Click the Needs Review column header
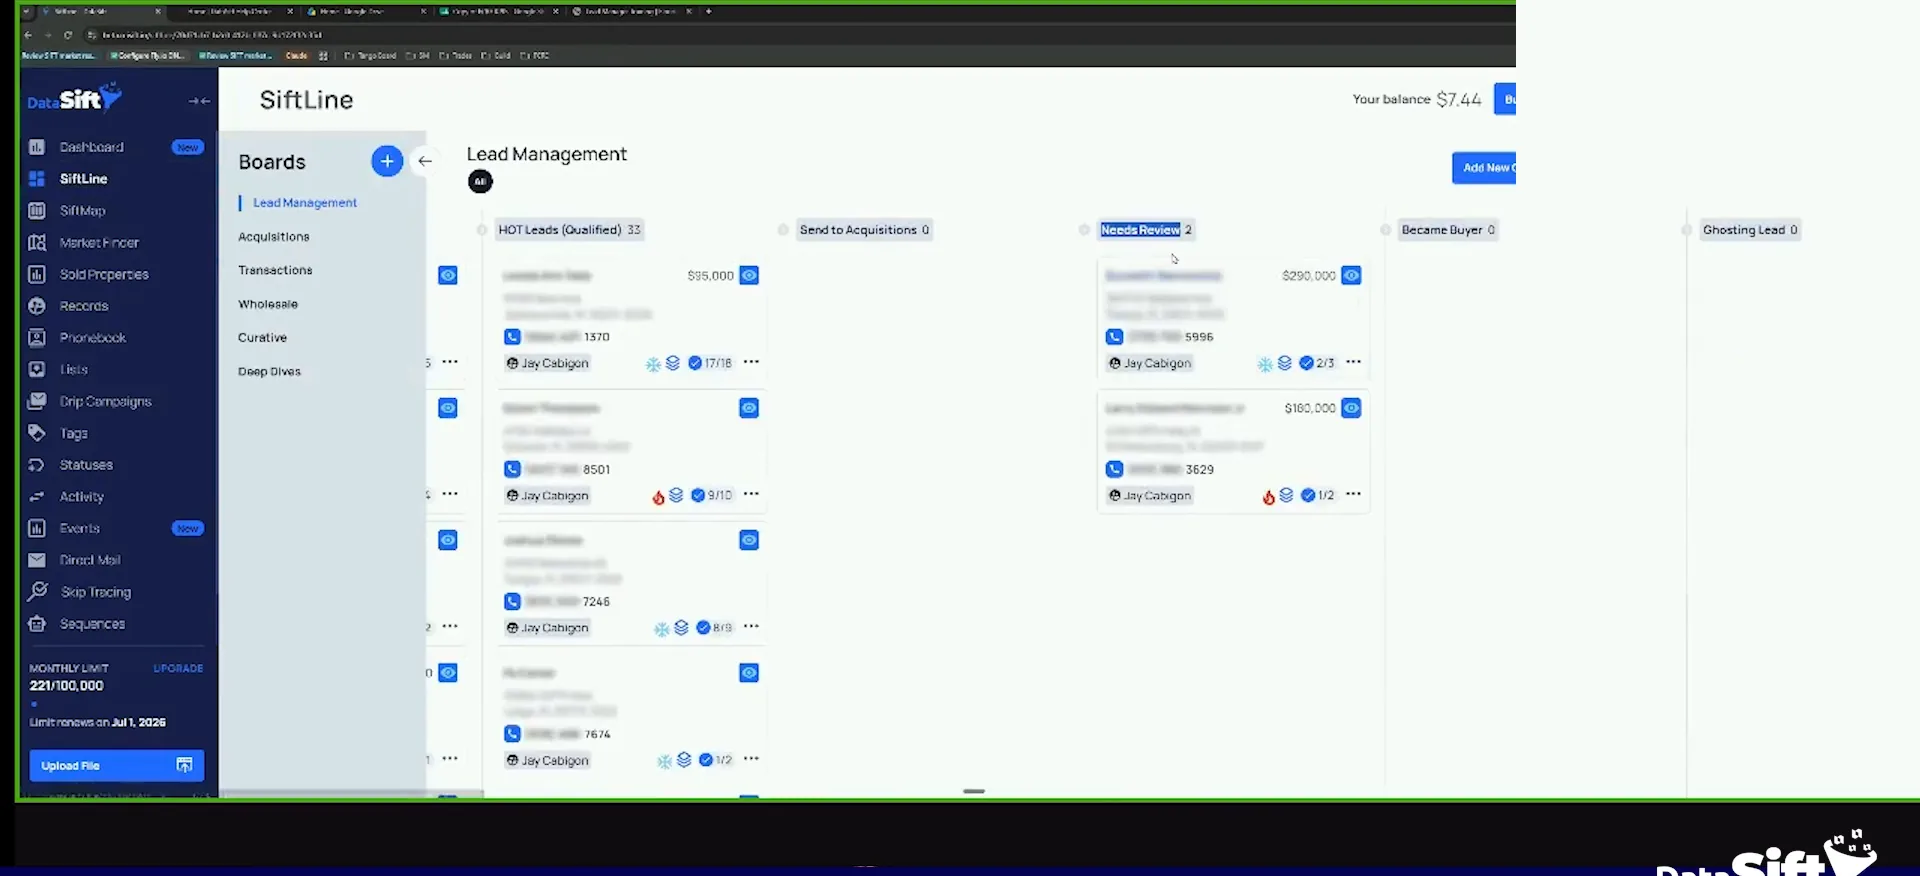Image resolution: width=1920 pixels, height=876 pixels. (1146, 230)
